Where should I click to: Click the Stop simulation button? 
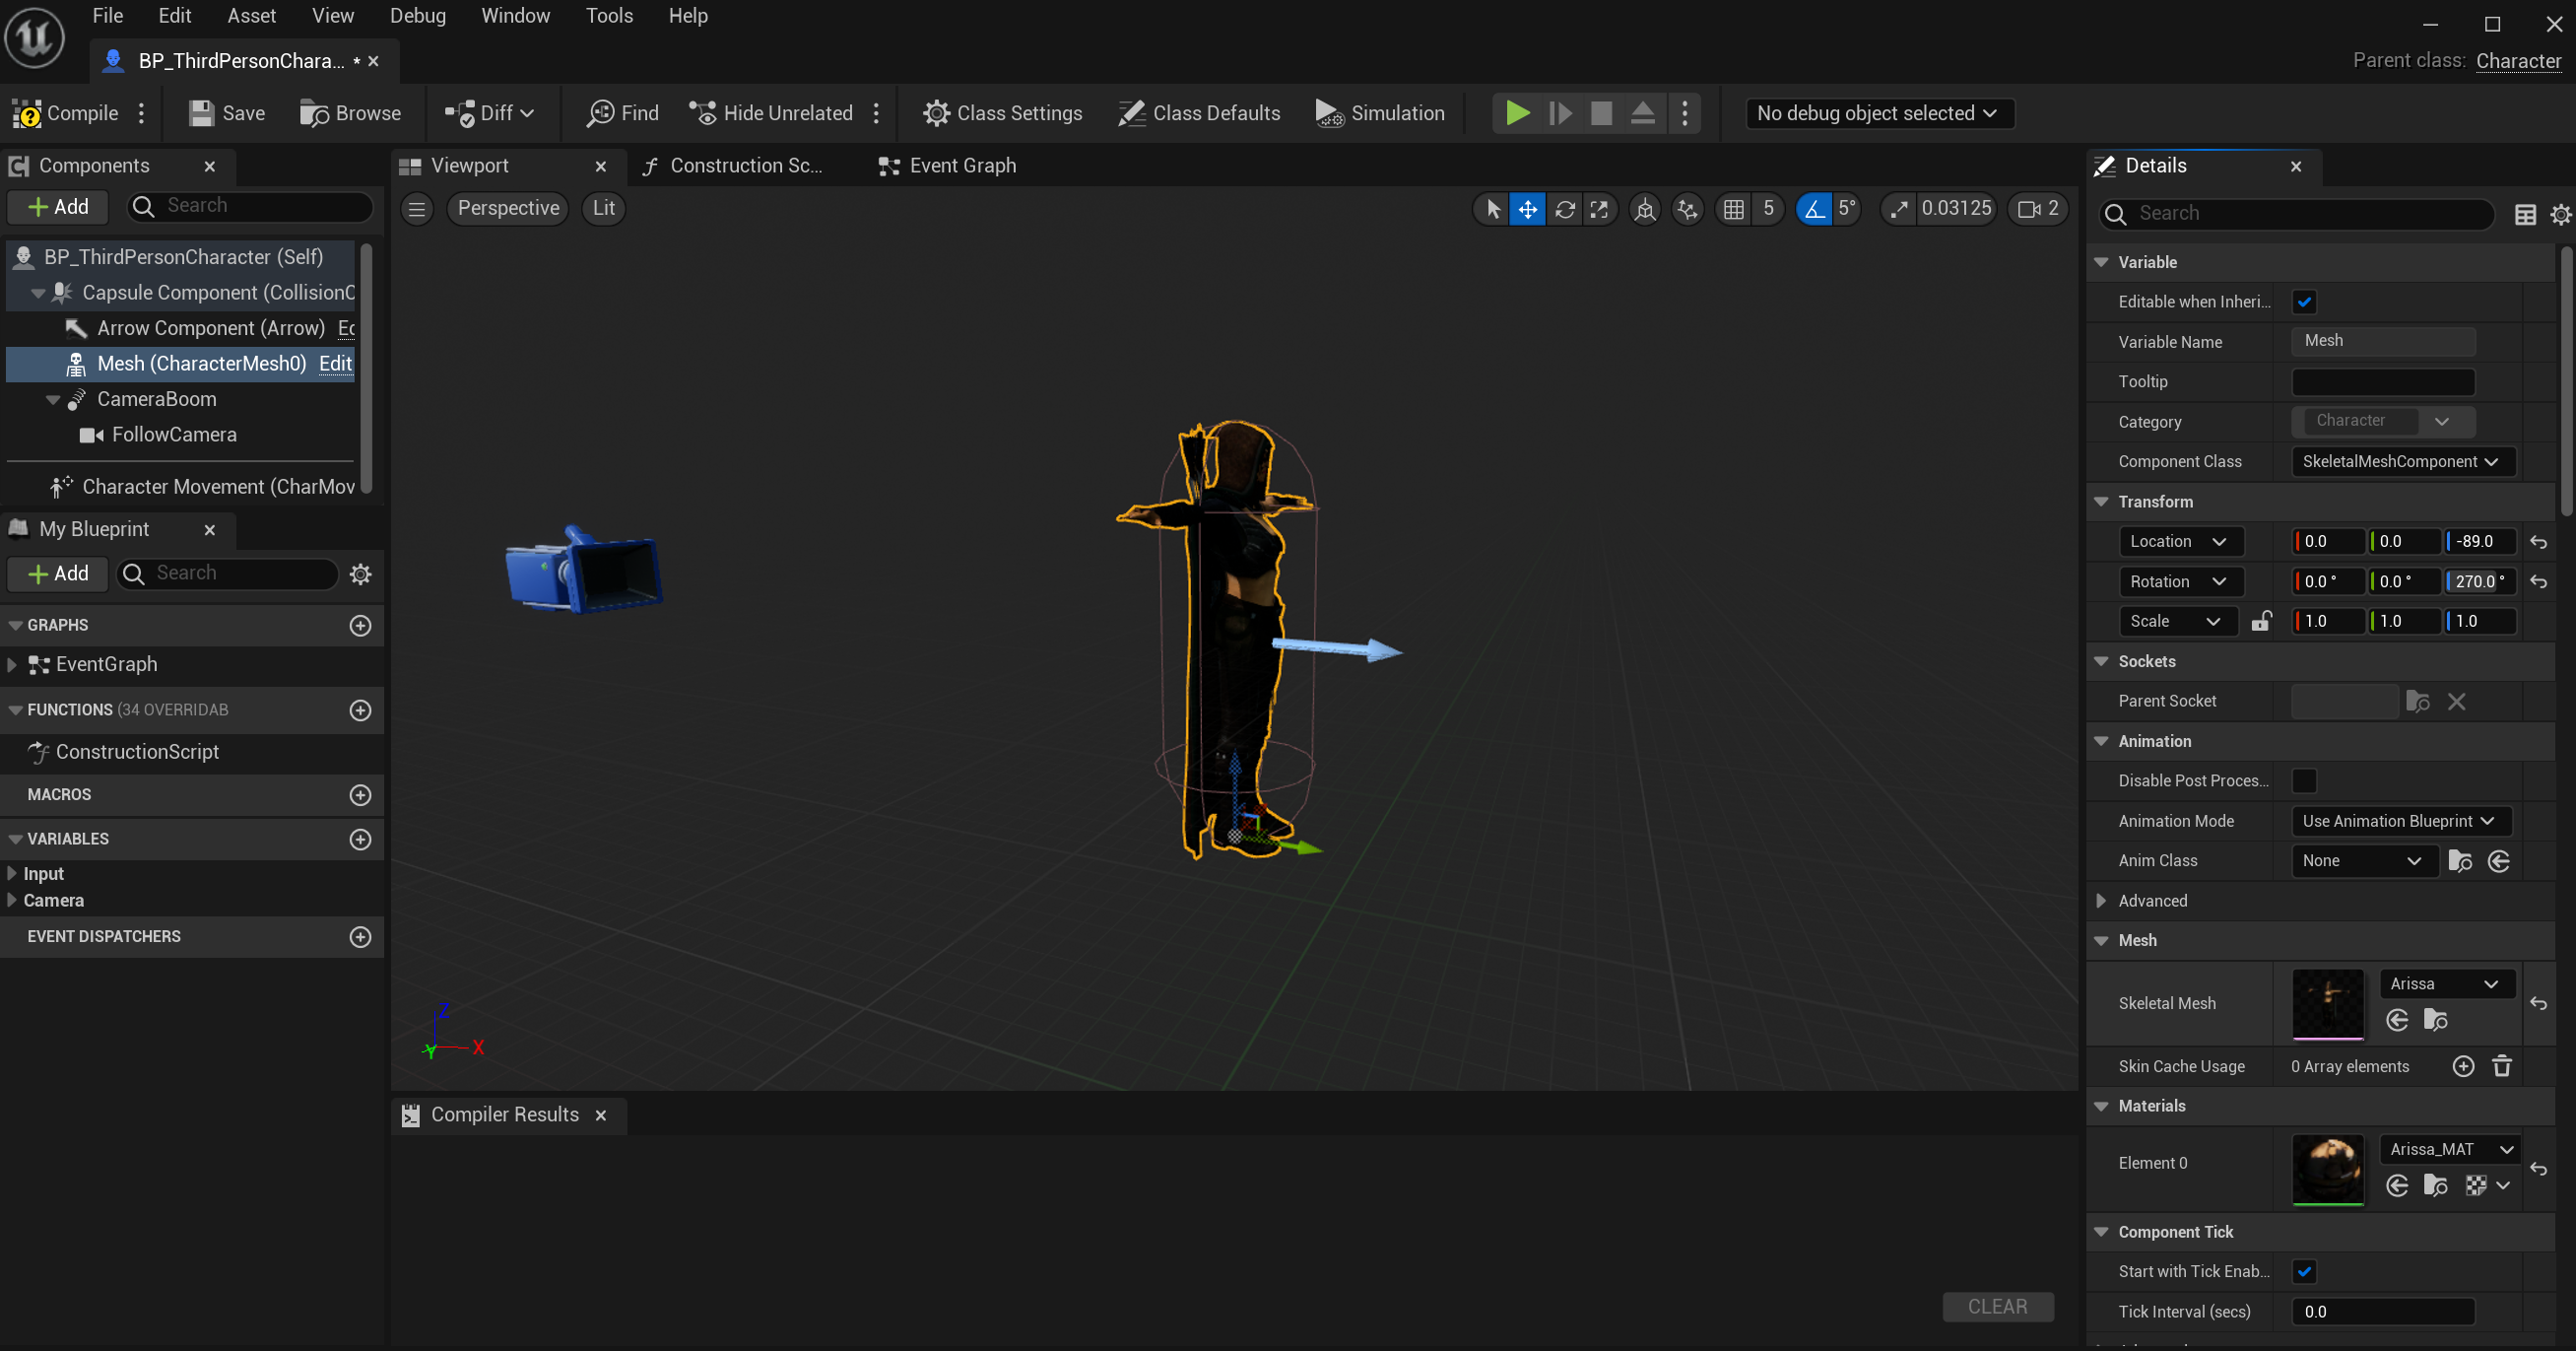click(1600, 113)
